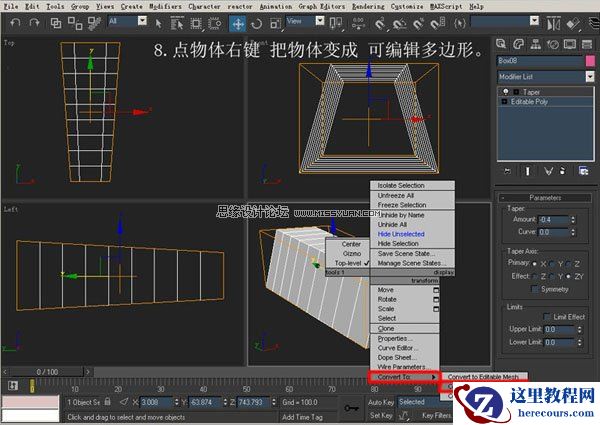This screenshot has height=425, width=600.
Task: Click the Mirror tool icon
Action: tap(553, 24)
